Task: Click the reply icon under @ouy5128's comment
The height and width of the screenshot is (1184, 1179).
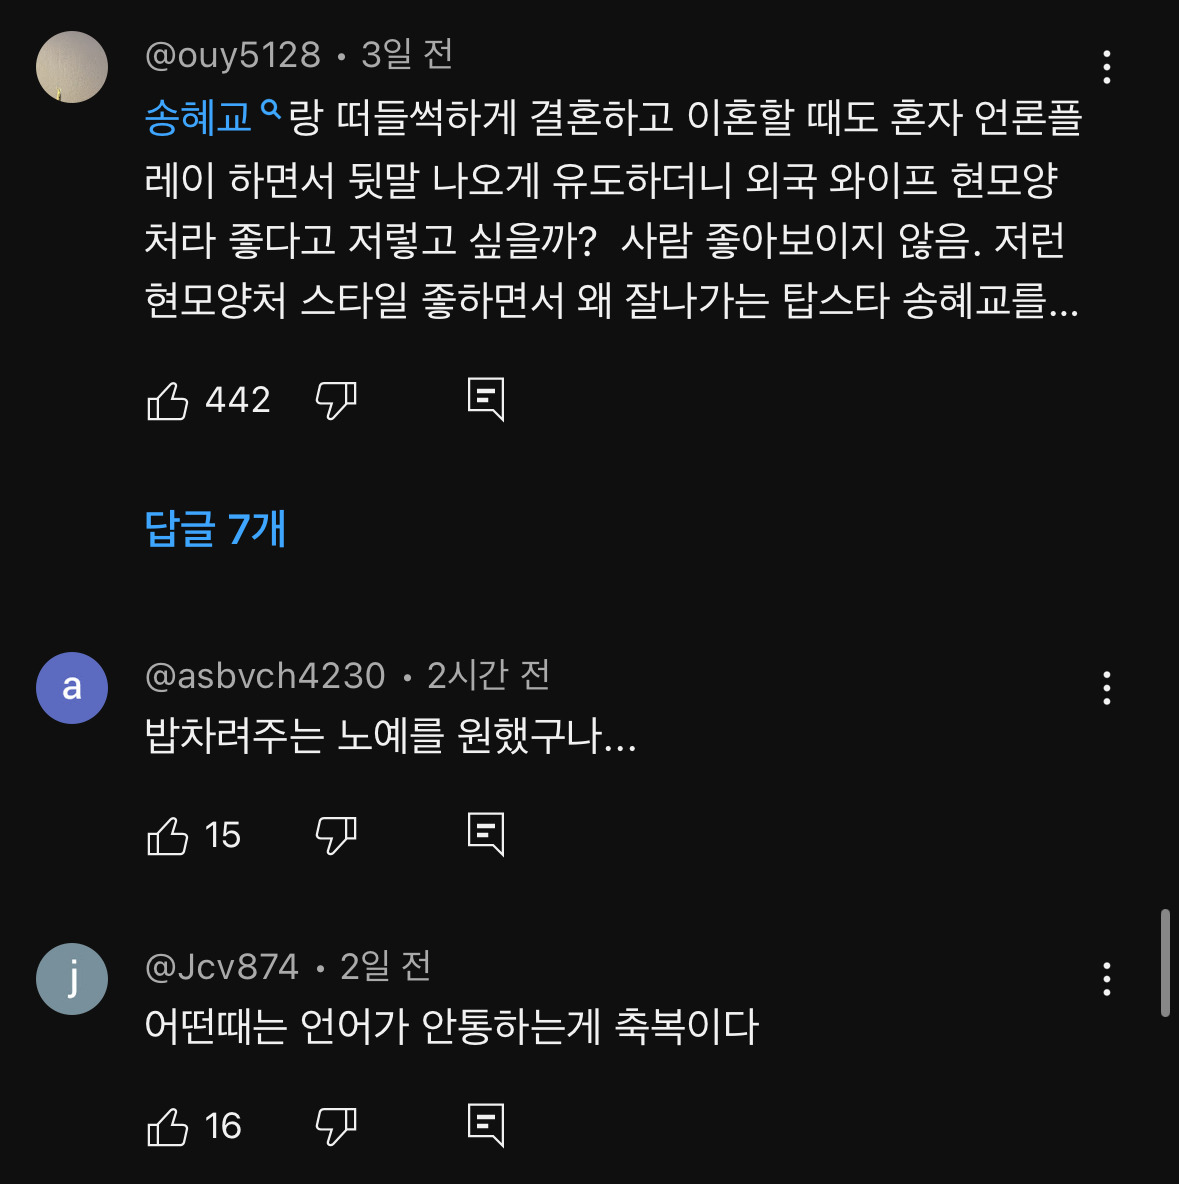Action: click(487, 396)
